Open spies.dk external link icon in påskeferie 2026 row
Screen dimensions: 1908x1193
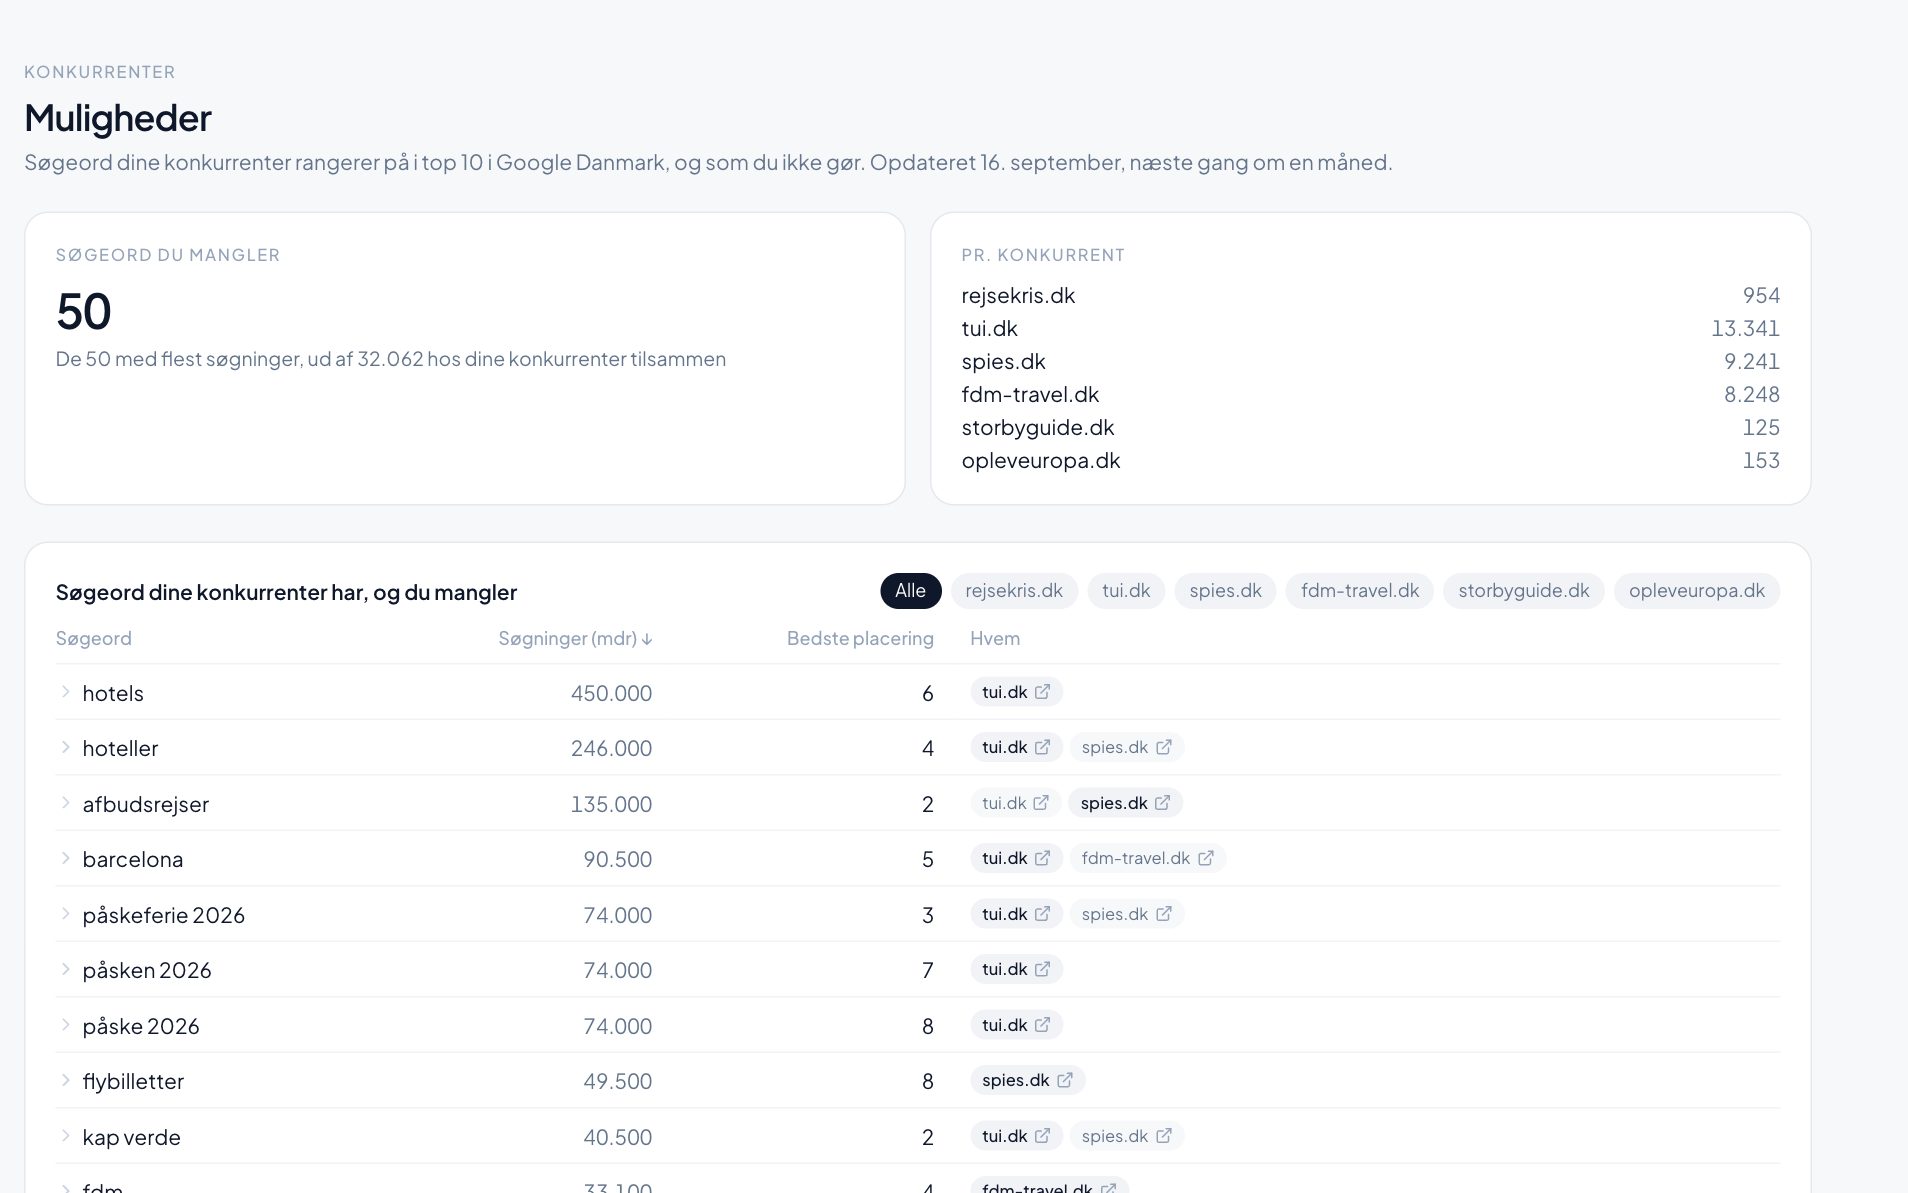click(x=1164, y=914)
